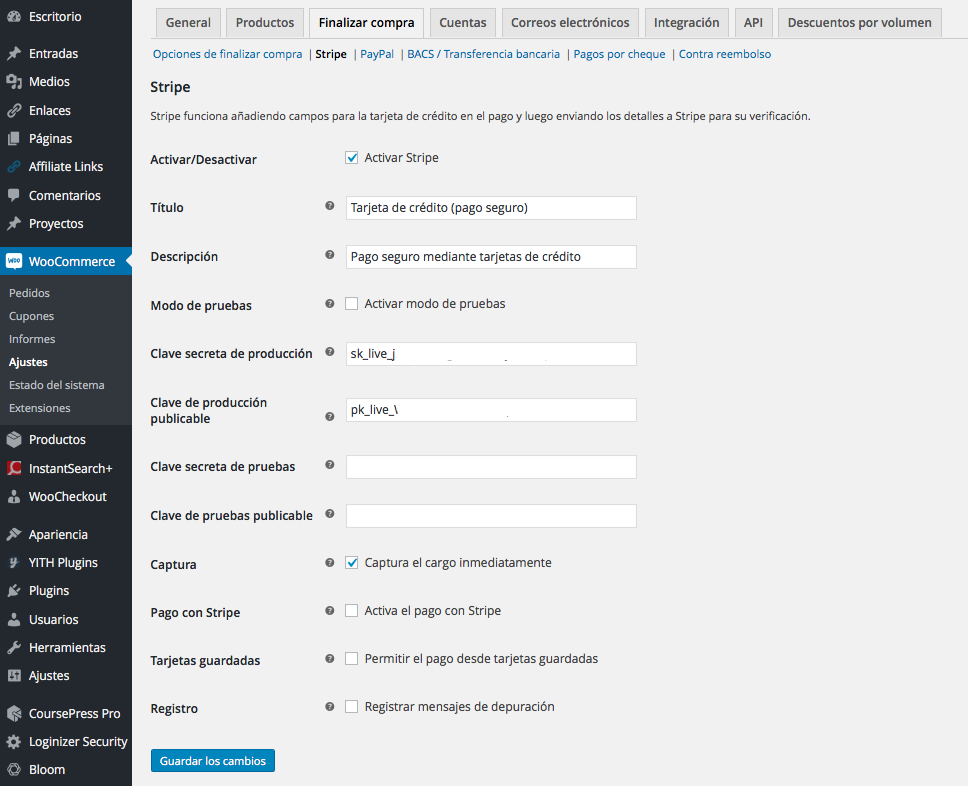The width and height of the screenshot is (968, 786).
Task: Click help icon for Pago con Stripe
Action: 330,611
